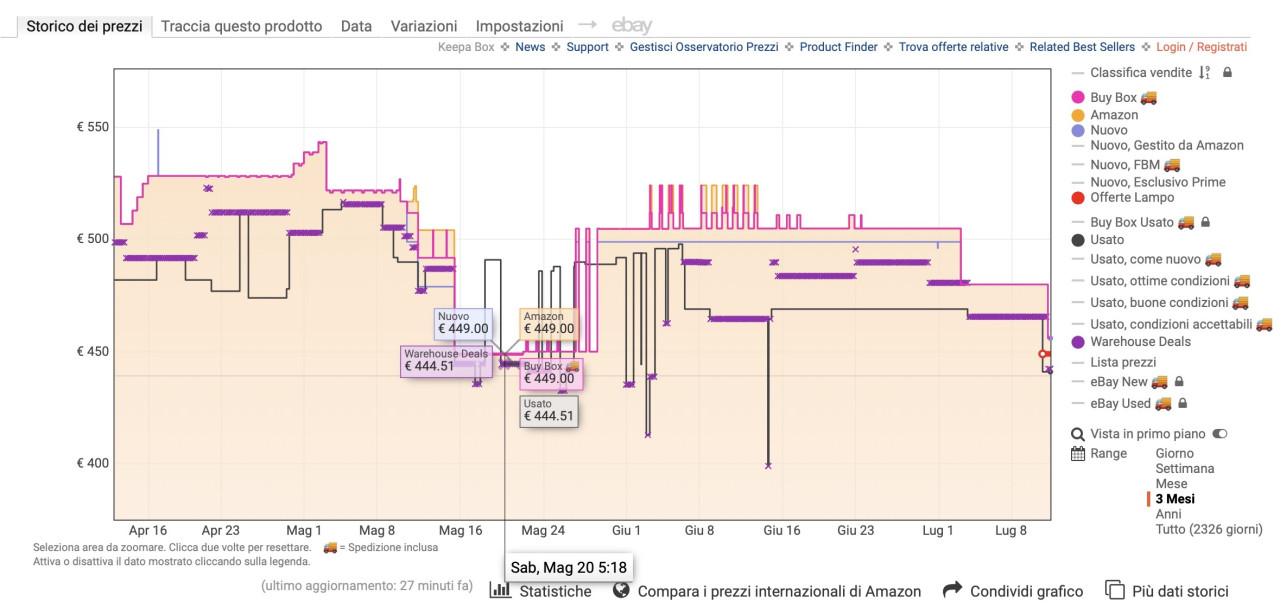Click the truck icon beside Buy Box Usato

click(x=1185, y=222)
